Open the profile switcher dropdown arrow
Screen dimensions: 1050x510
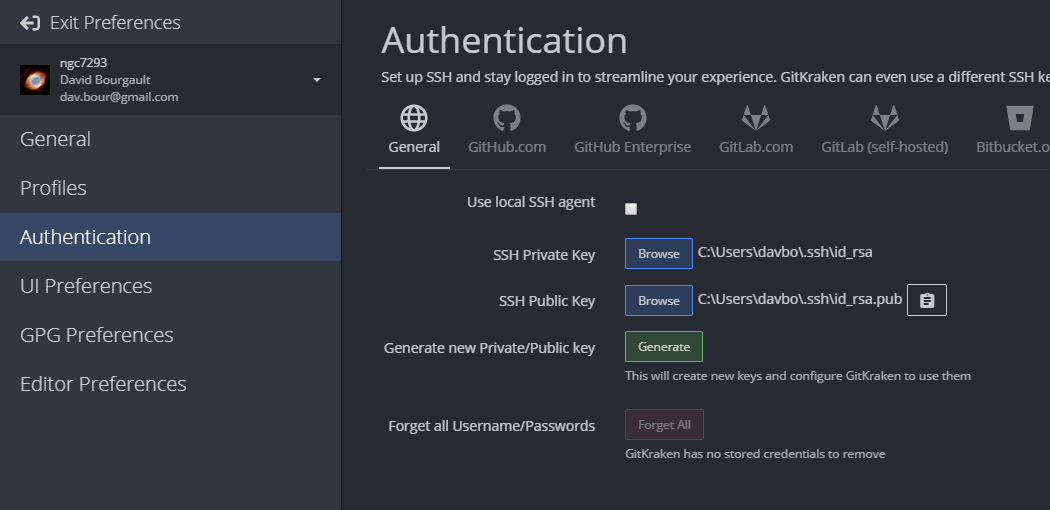click(x=317, y=80)
